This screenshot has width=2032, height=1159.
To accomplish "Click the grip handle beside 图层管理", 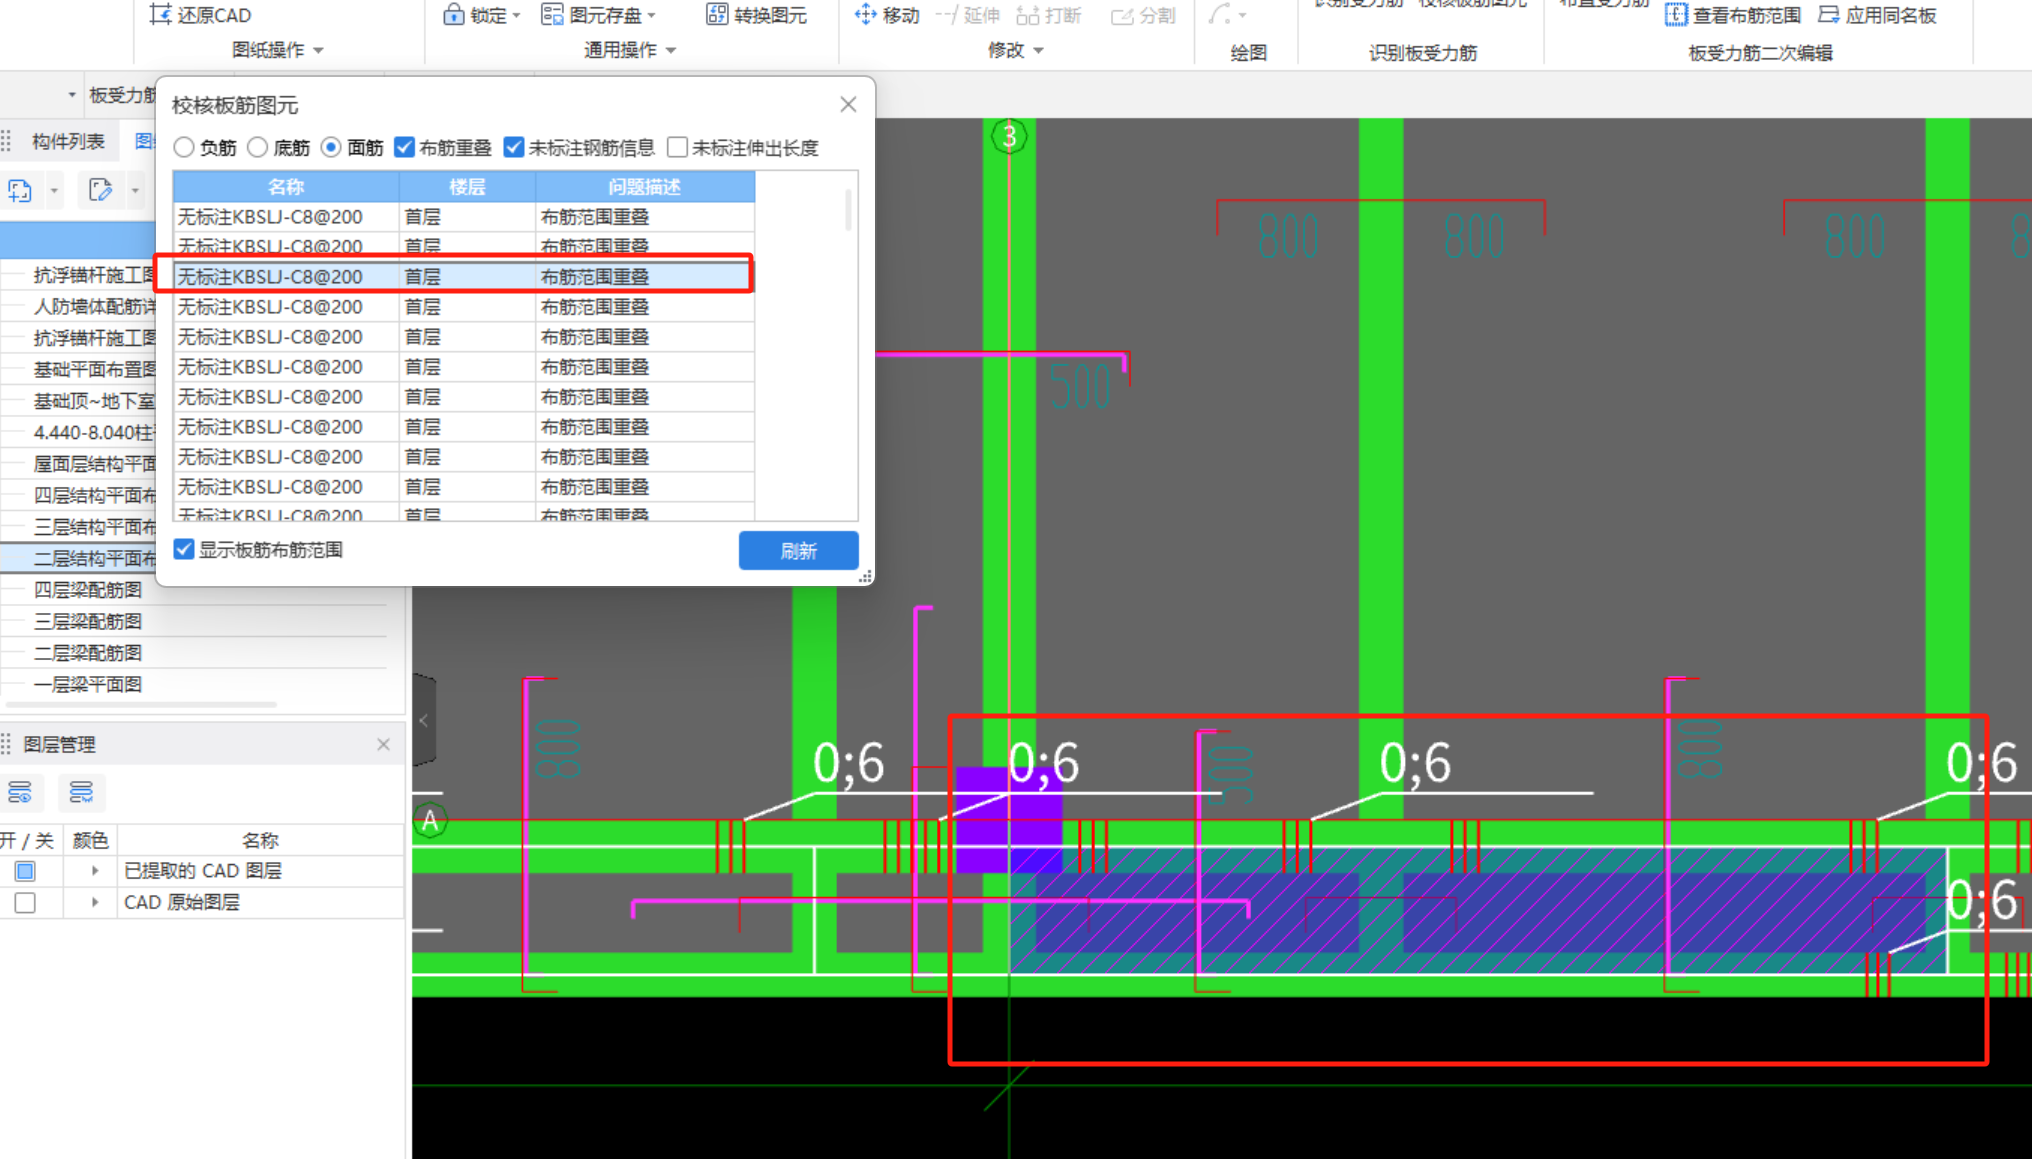I will coord(7,744).
